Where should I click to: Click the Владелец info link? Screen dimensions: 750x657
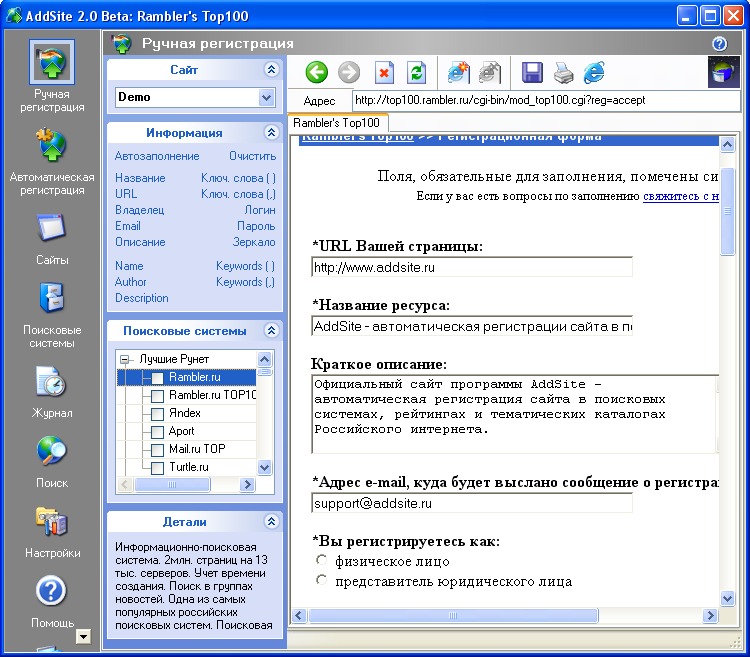coord(140,210)
